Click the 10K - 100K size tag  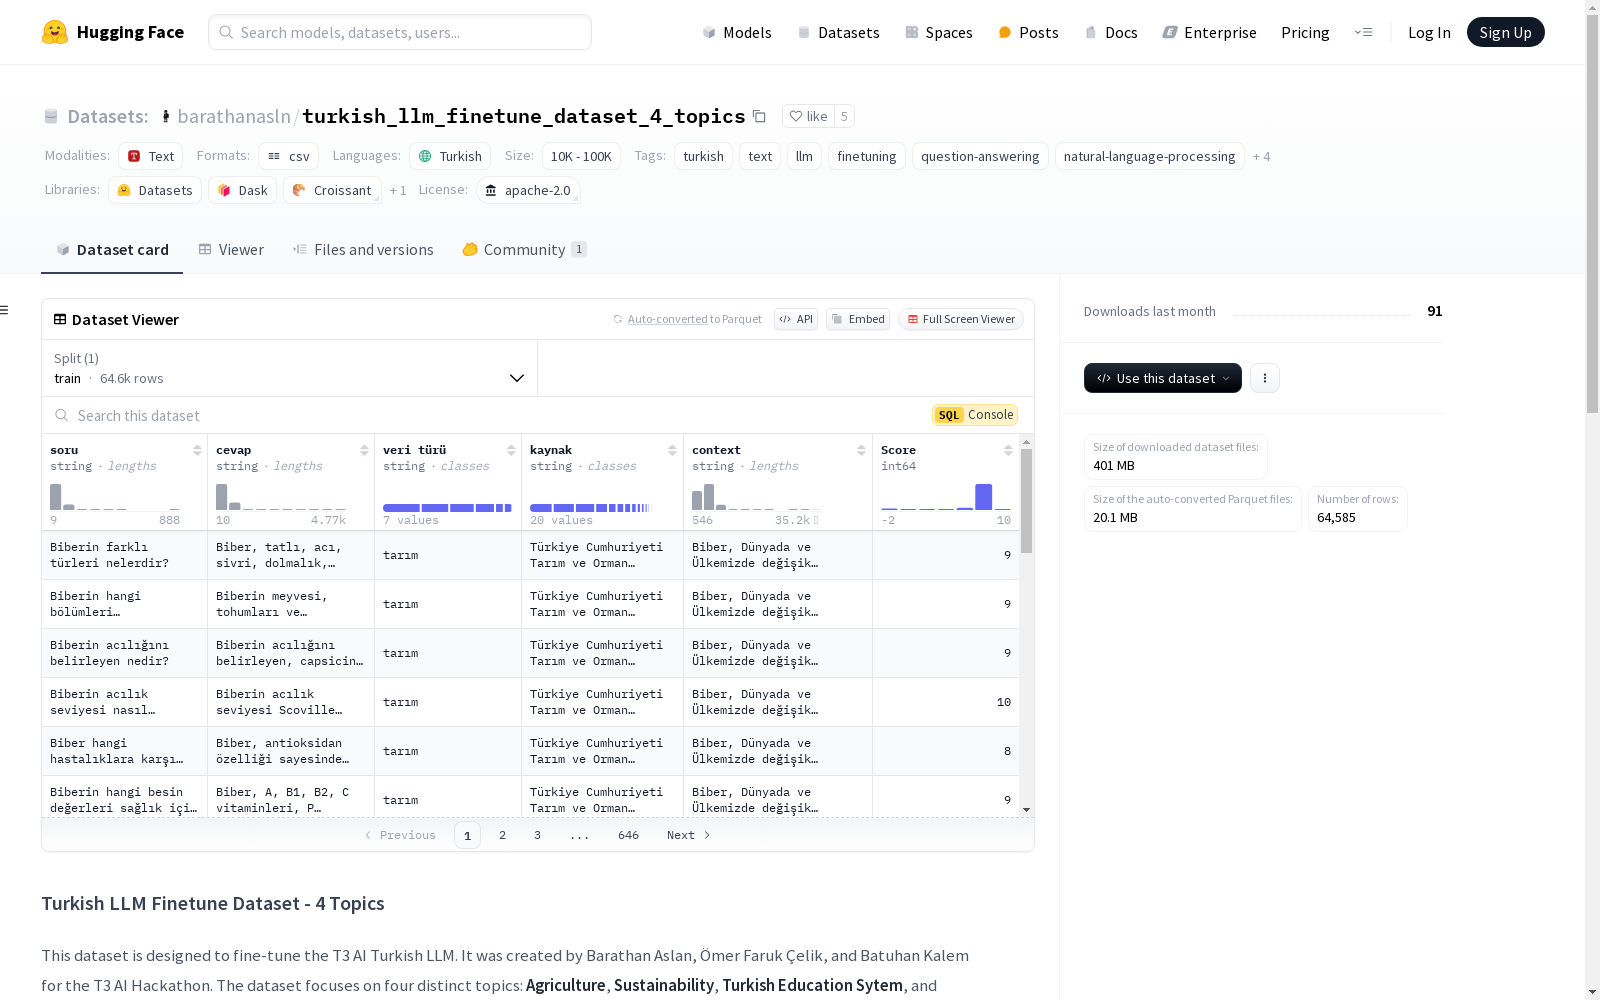[581, 156]
